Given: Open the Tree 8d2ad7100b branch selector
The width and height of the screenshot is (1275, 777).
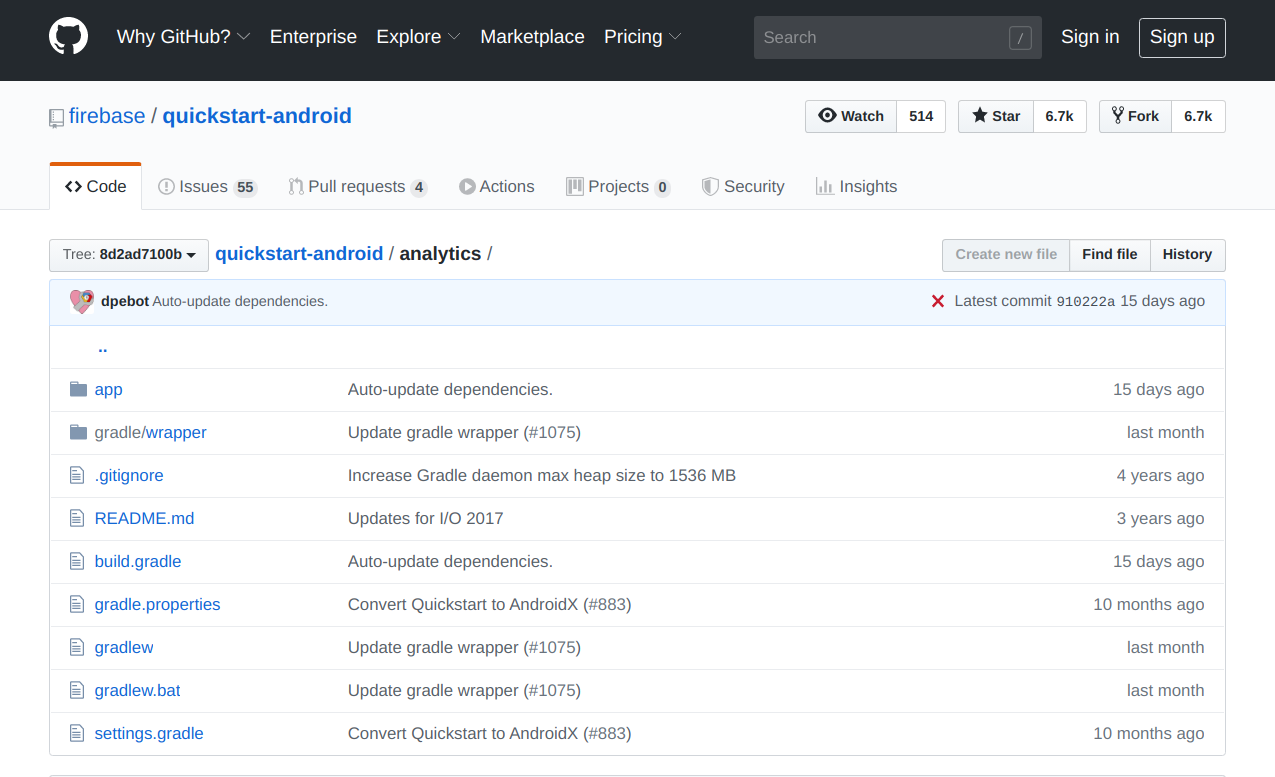Looking at the screenshot, I should coord(129,255).
